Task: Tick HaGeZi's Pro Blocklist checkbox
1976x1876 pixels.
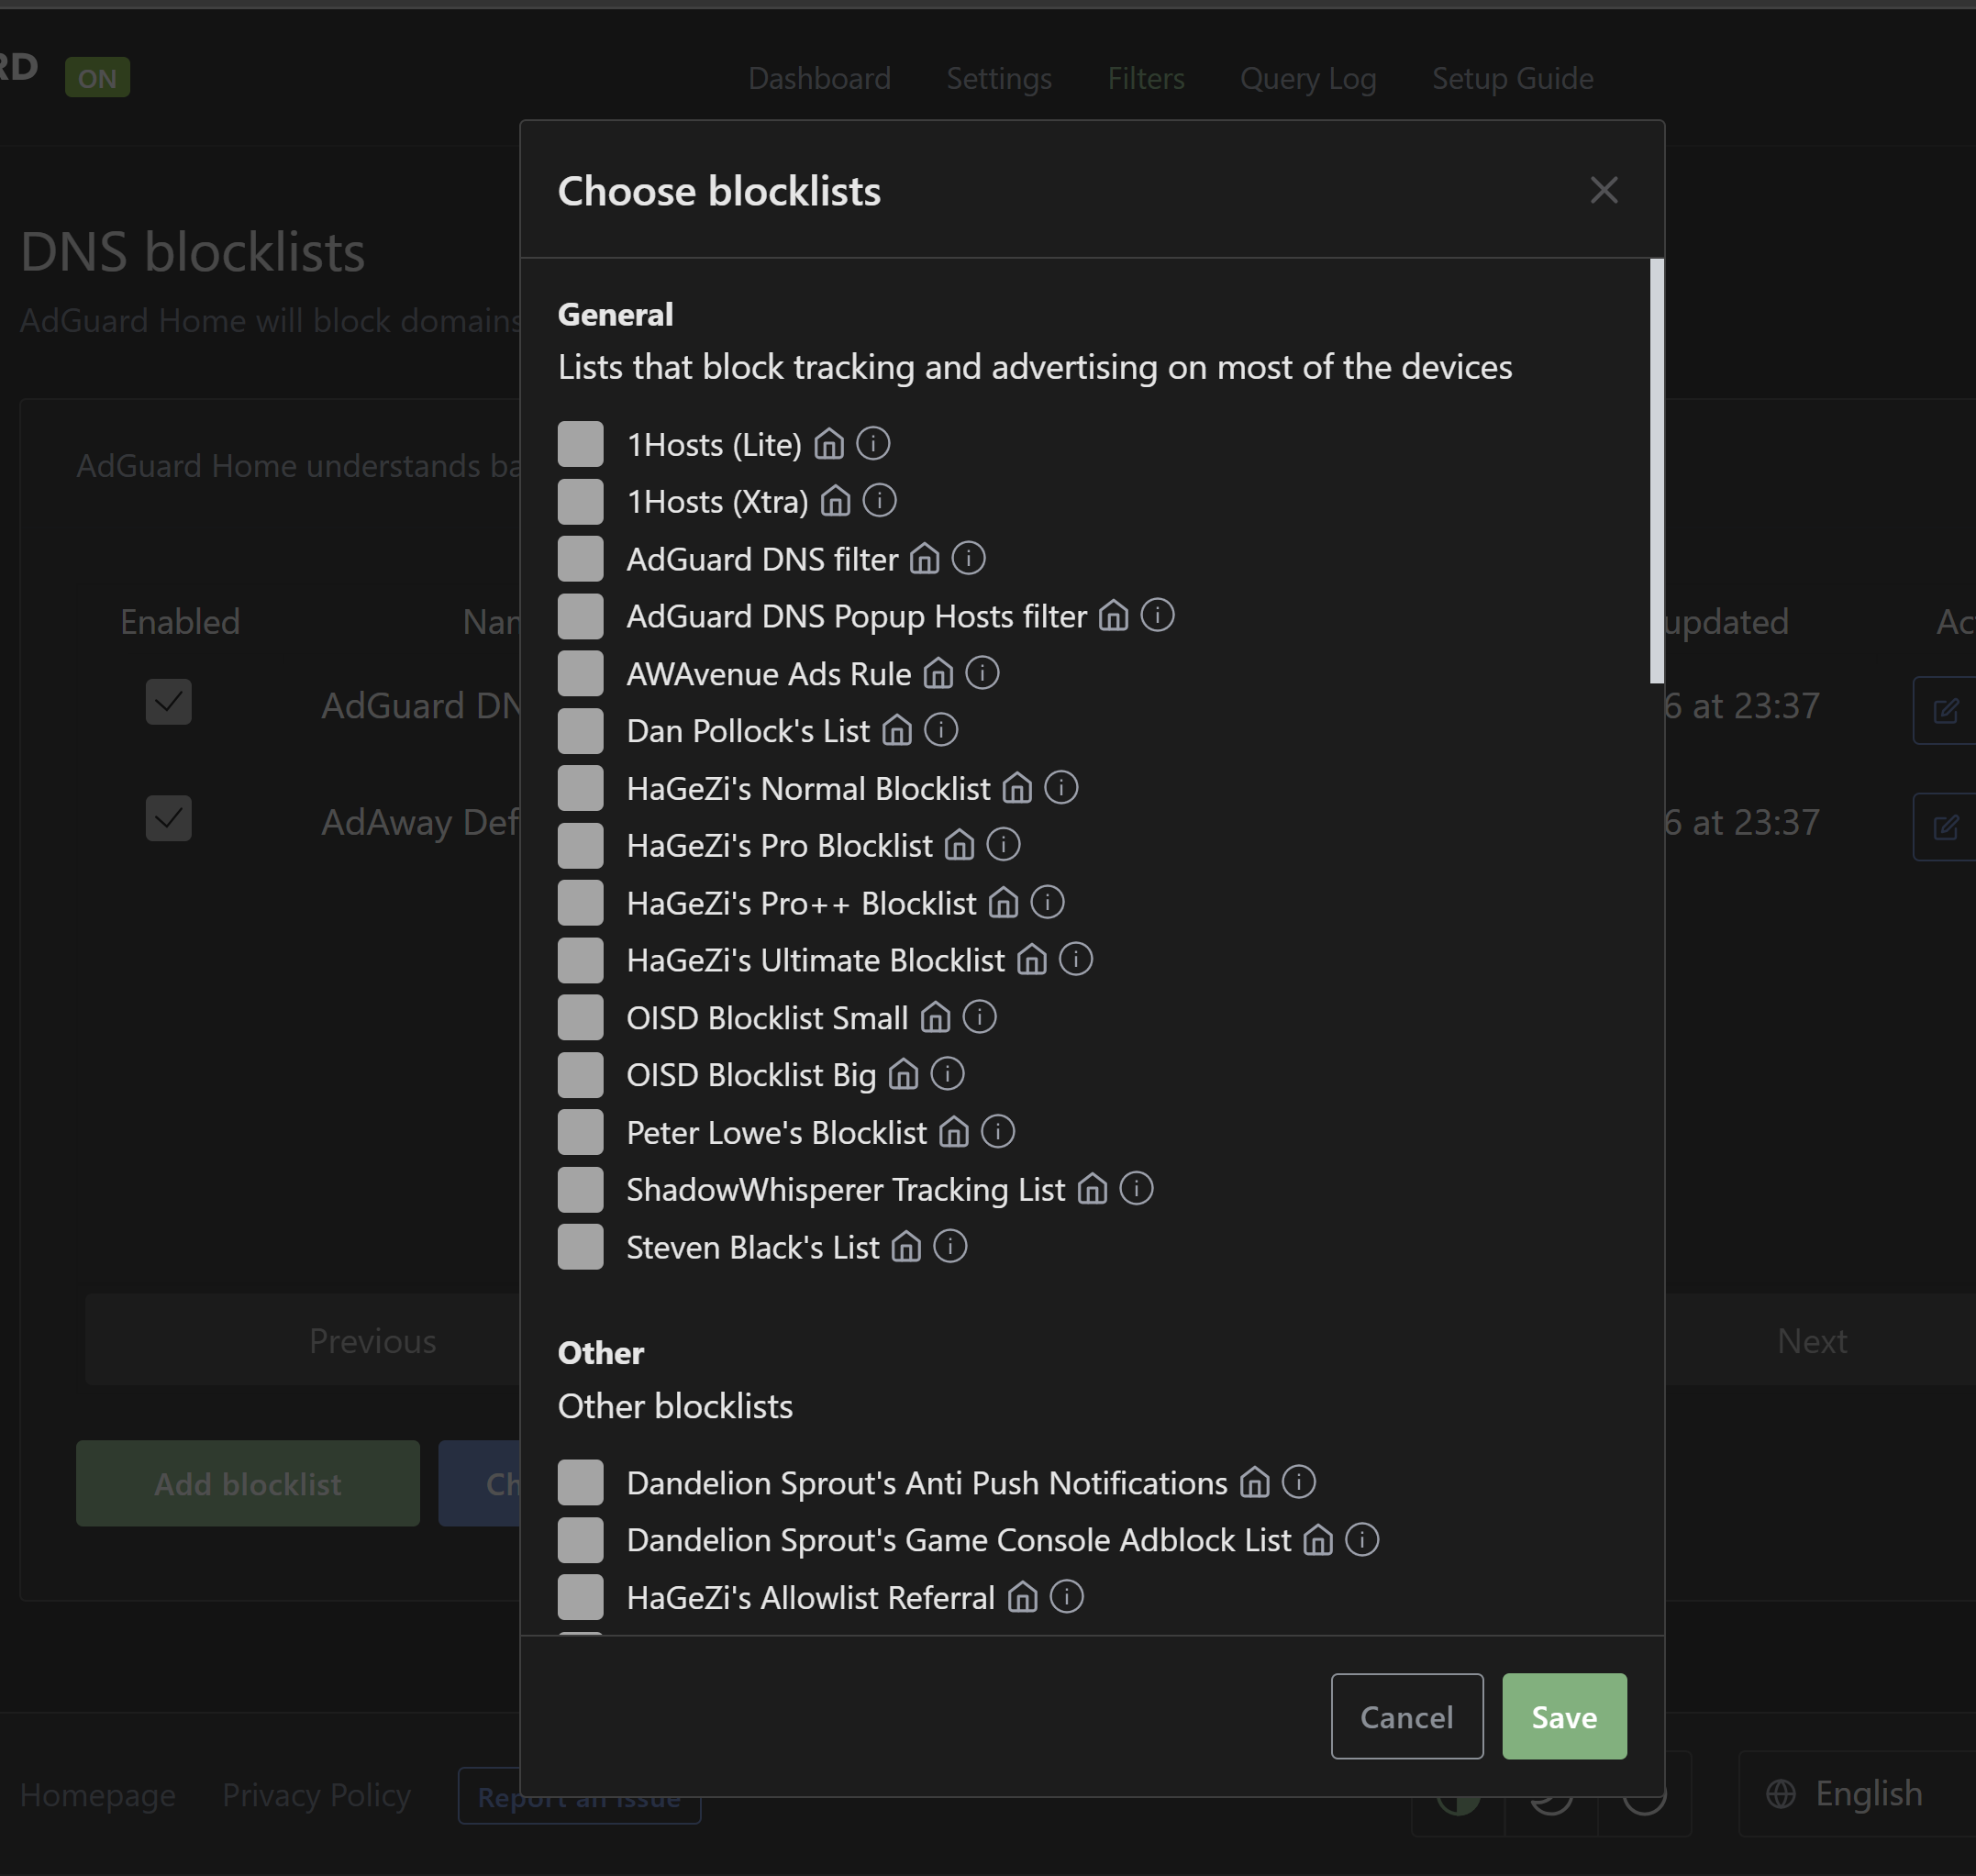Action: (x=581, y=846)
